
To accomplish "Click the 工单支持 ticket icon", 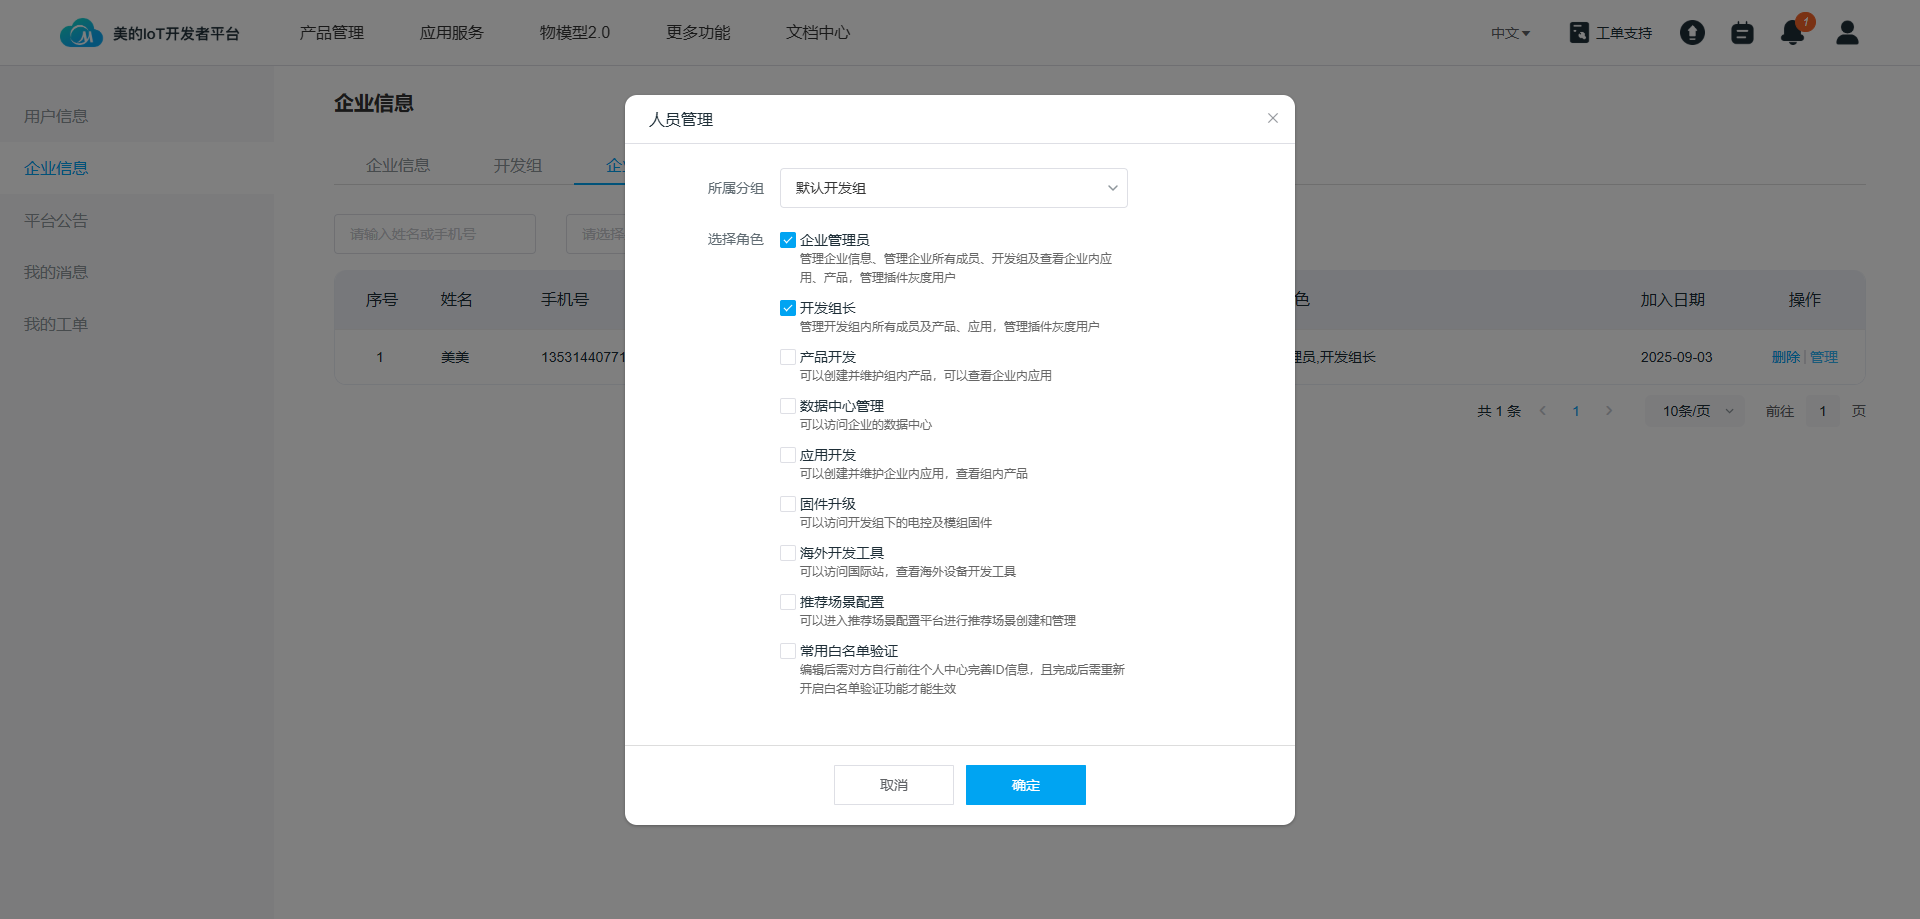I will (1579, 33).
